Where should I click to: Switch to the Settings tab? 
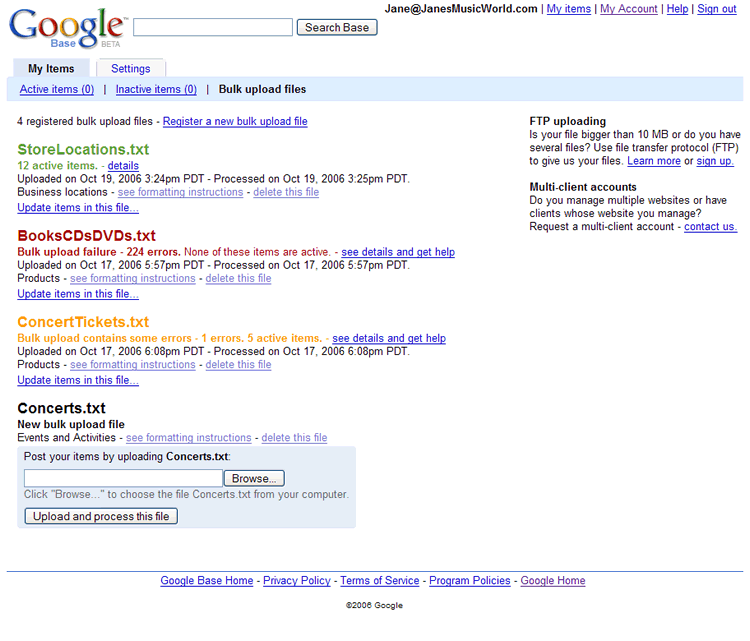tap(131, 68)
